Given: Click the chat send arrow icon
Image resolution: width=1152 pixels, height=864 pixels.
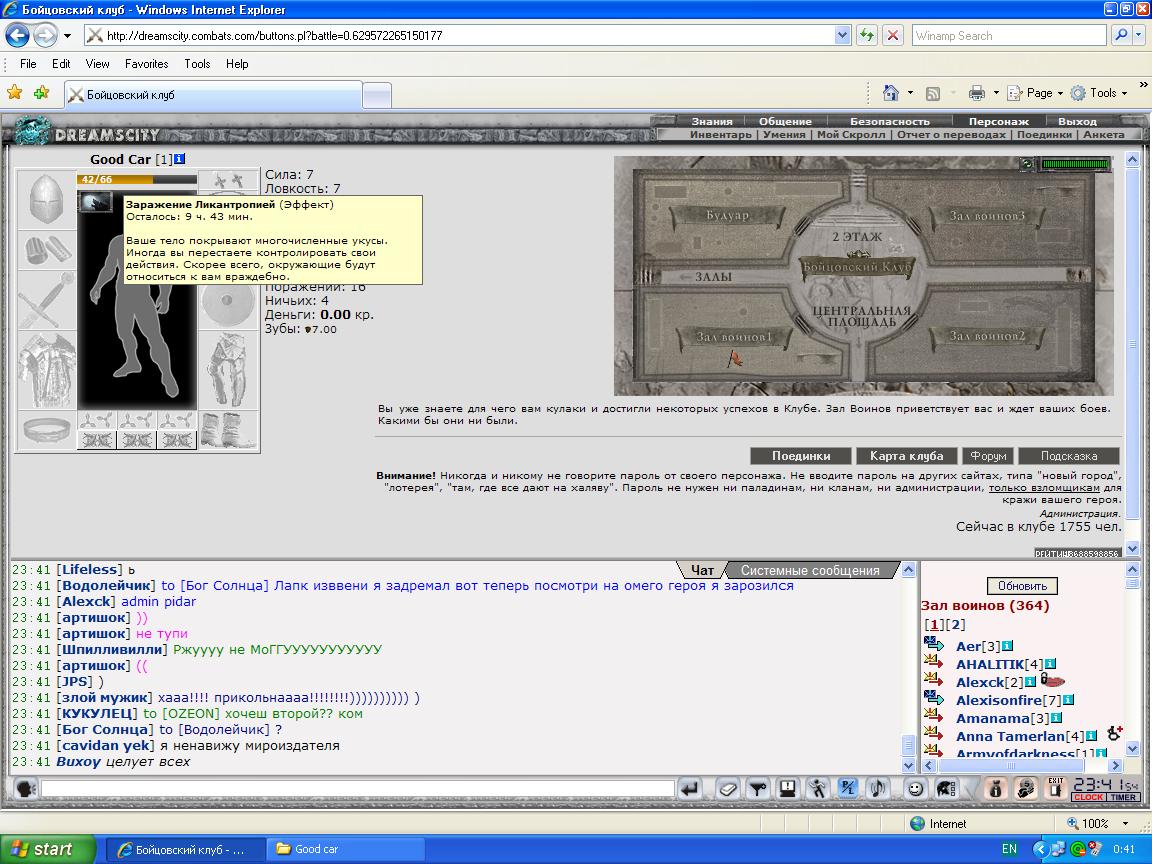Looking at the screenshot, I should (688, 789).
